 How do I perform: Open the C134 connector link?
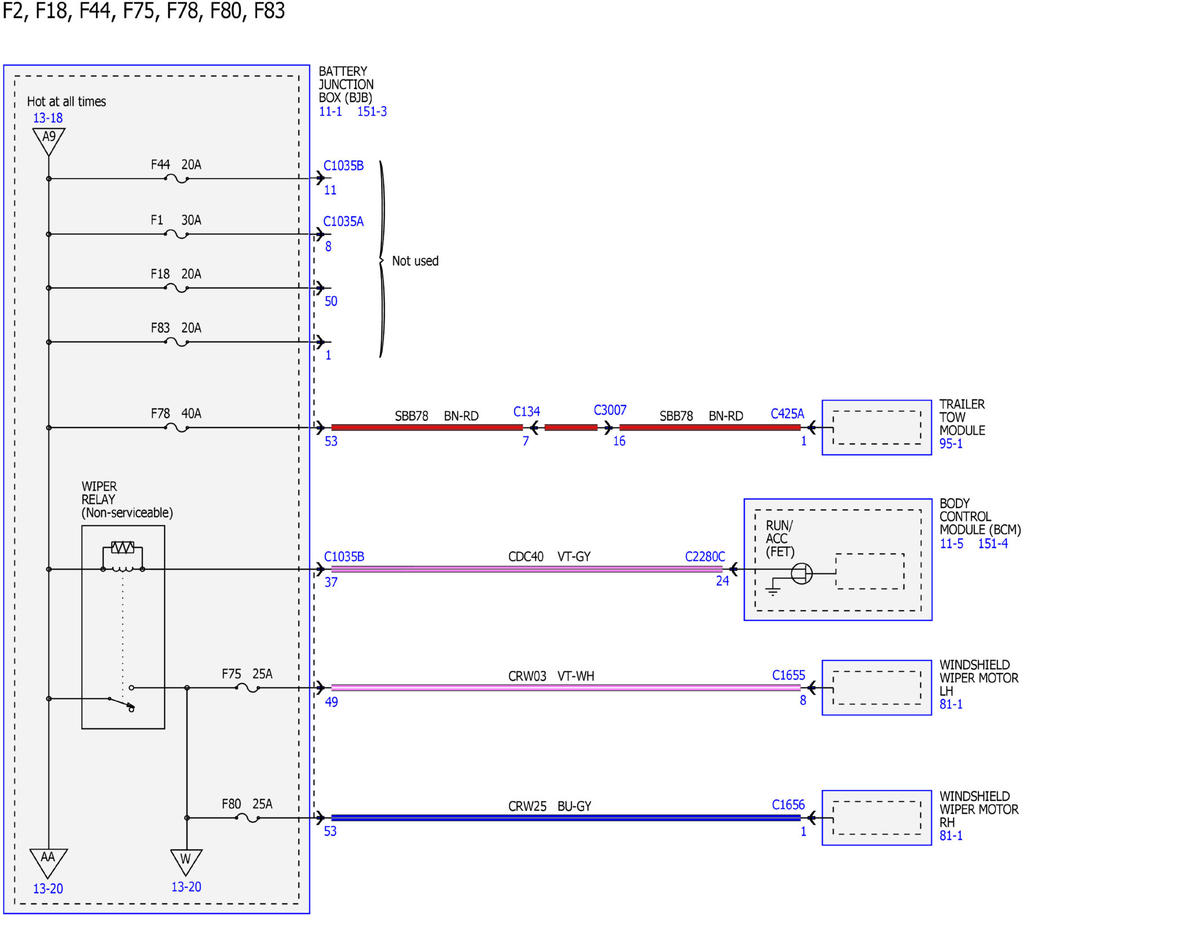click(527, 411)
